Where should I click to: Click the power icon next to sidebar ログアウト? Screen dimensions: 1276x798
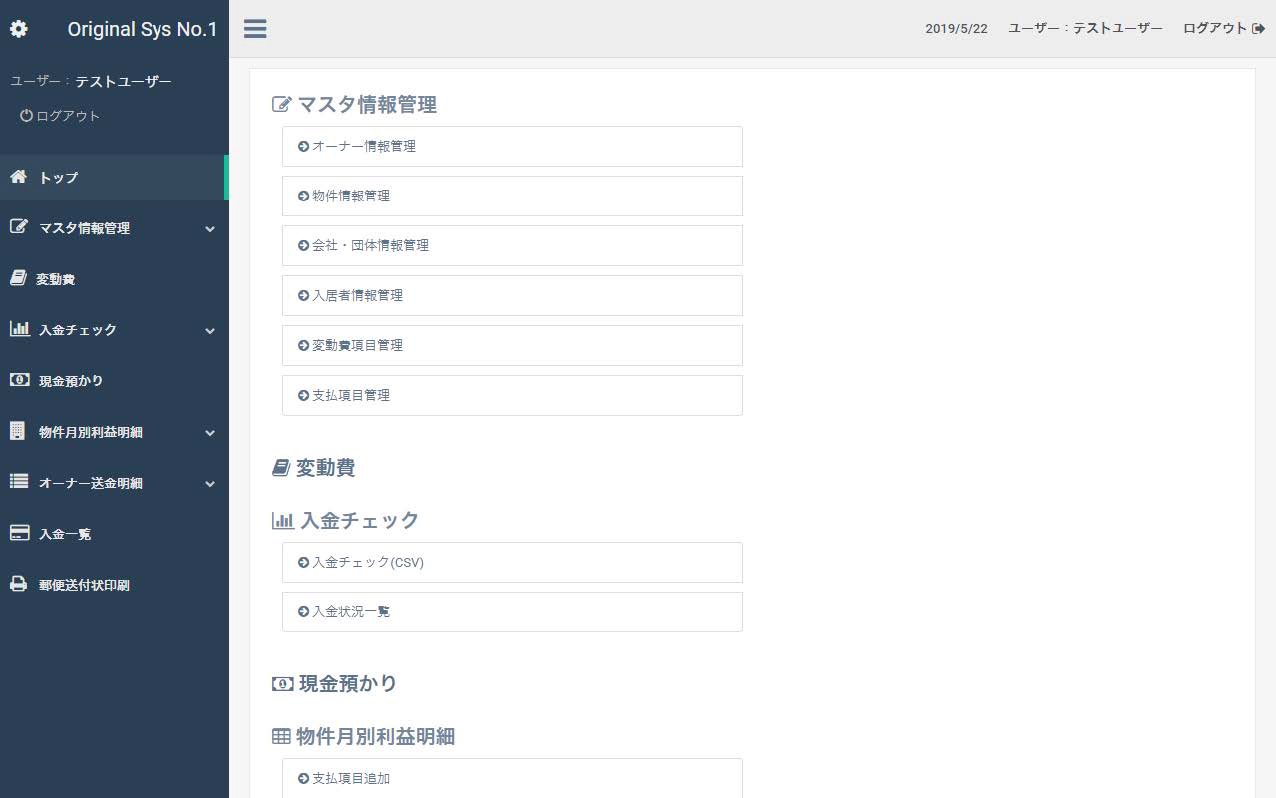pos(26,116)
